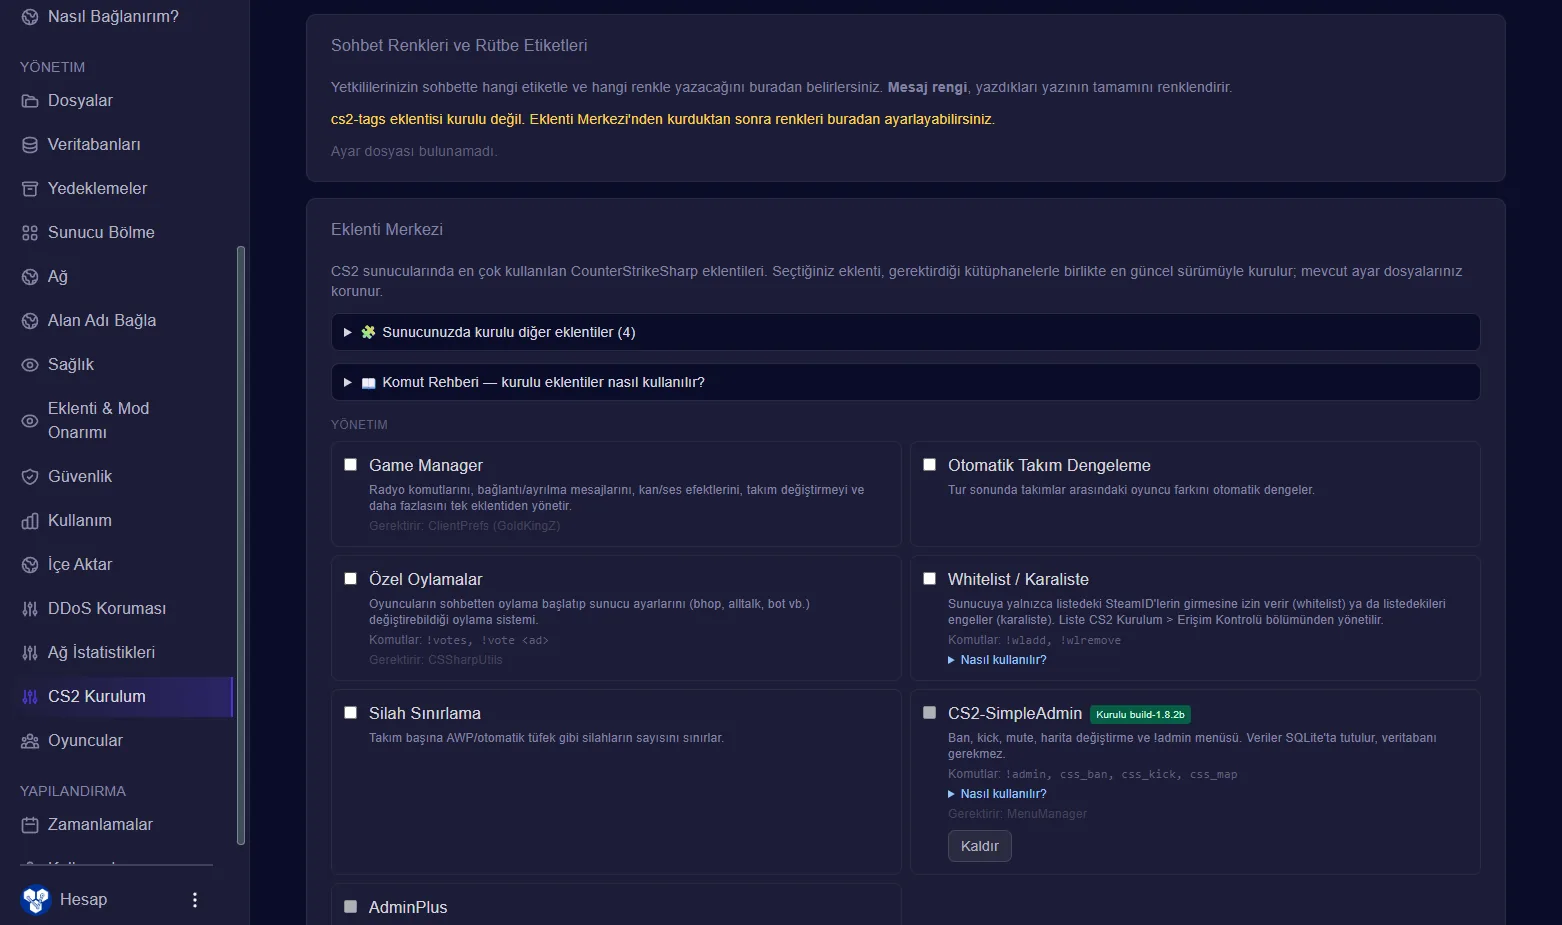Check the Özel Oylamalar plugin box
This screenshot has height=925, width=1562.
[350, 579]
